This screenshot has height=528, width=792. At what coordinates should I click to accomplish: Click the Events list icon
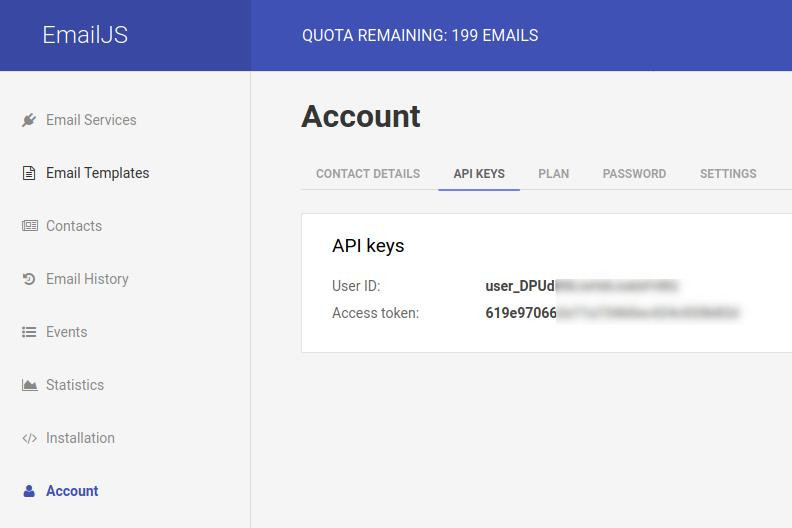point(29,332)
